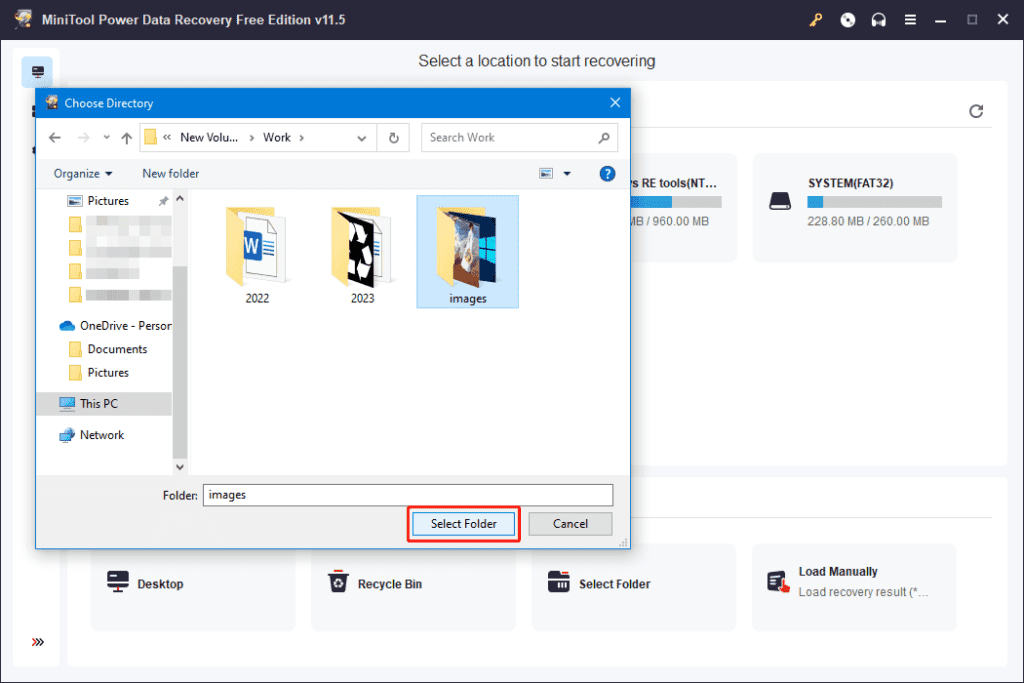Click the Folder name text field
Screen dimensions: 1024x683
(x=408, y=495)
